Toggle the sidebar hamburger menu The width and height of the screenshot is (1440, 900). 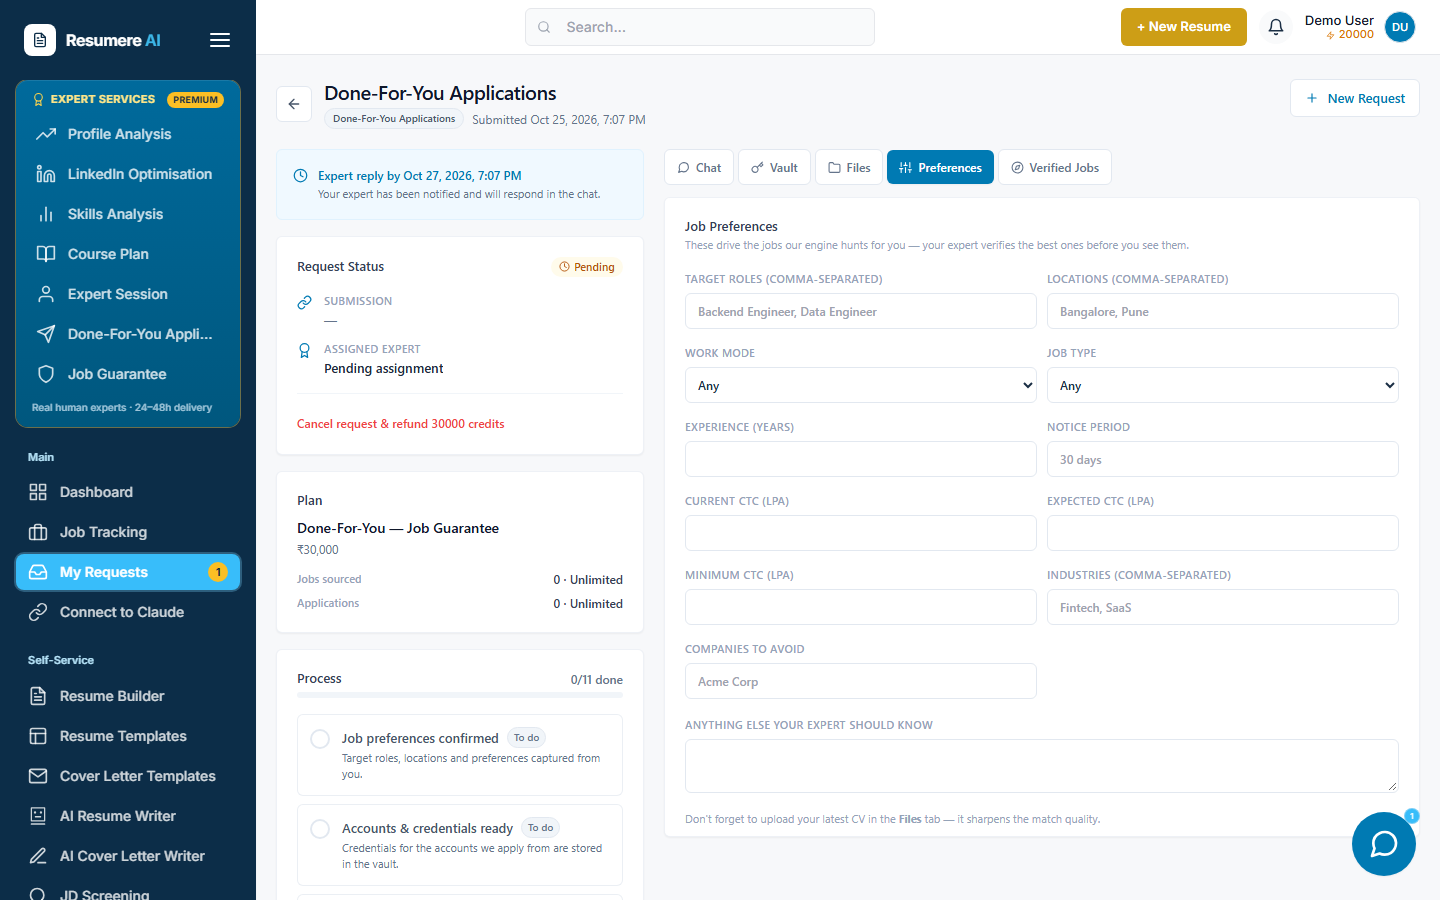pyautogui.click(x=220, y=40)
